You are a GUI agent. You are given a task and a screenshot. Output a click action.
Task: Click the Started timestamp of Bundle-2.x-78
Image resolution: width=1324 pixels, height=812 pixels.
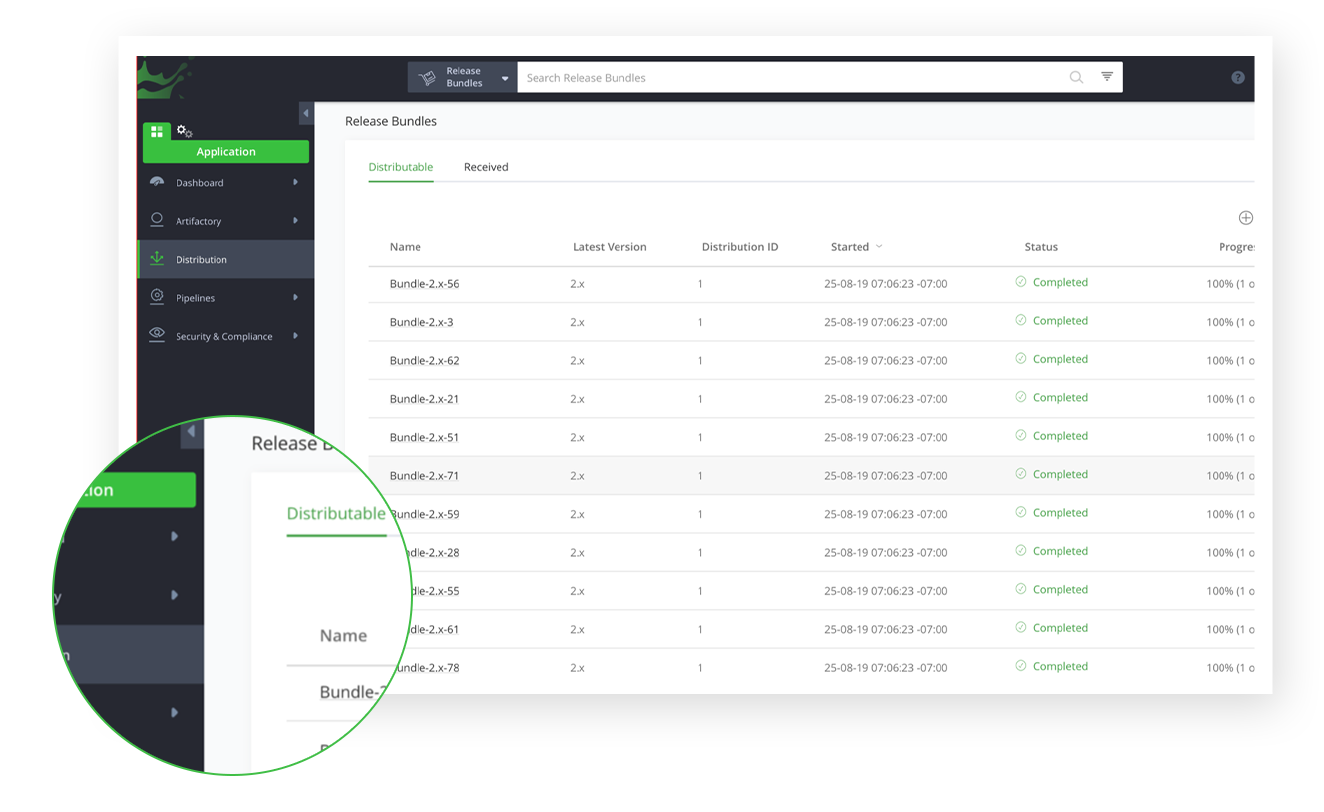point(886,668)
